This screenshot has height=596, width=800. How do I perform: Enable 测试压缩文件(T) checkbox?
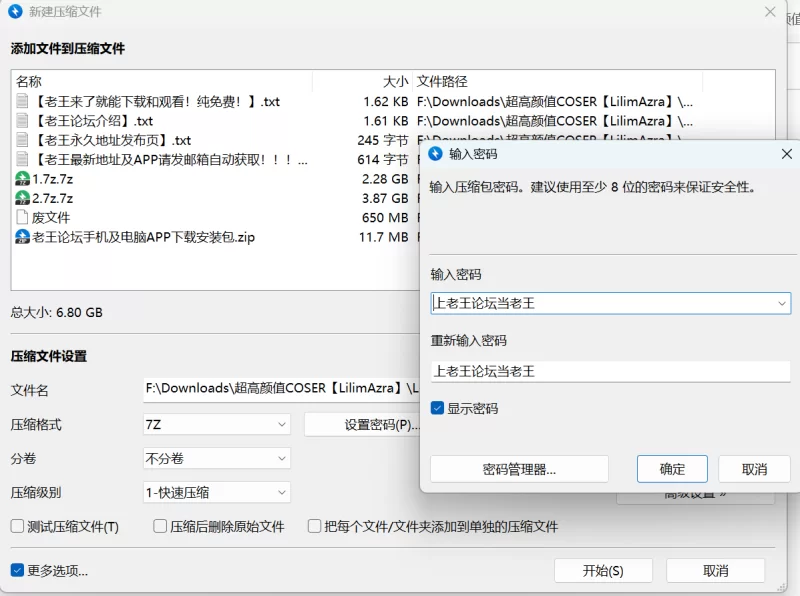[x=17, y=526]
